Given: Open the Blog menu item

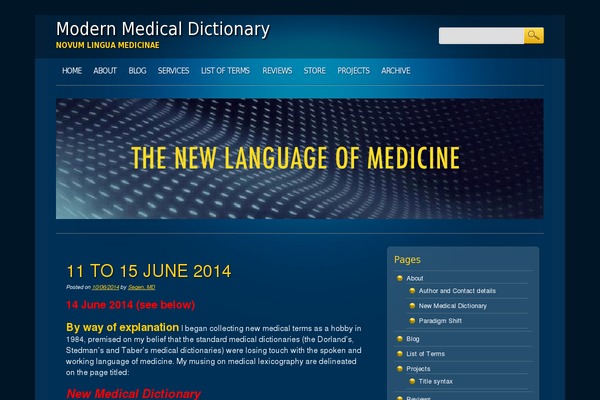Looking at the screenshot, I should (137, 71).
